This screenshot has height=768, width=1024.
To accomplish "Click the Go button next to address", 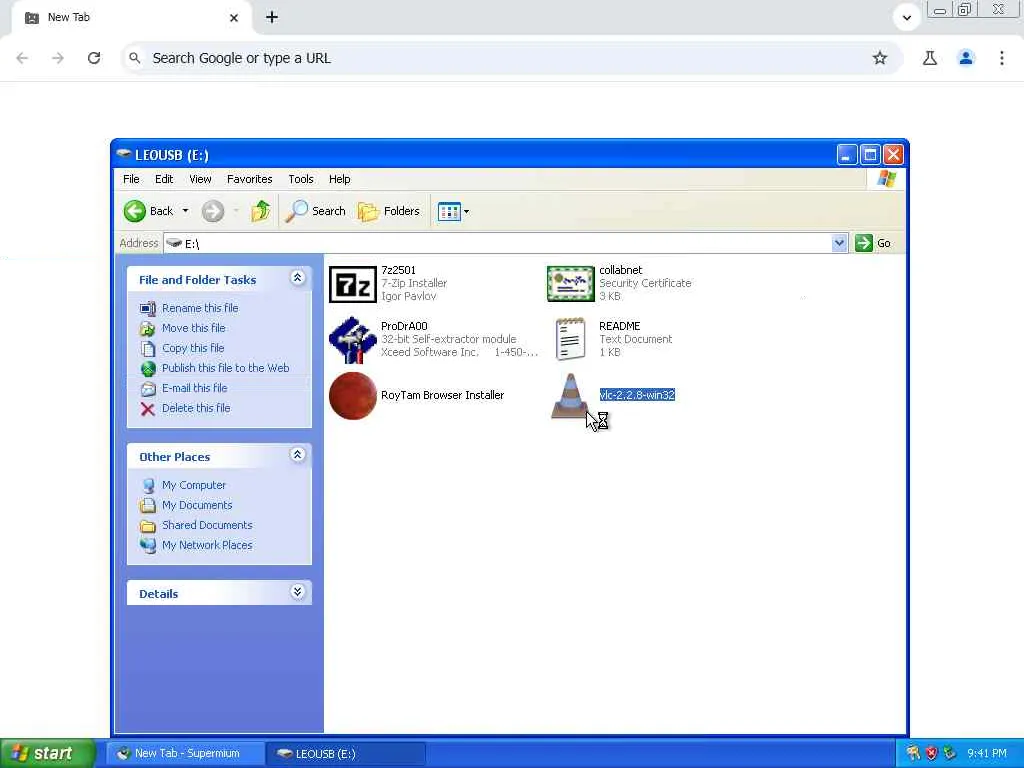I will (873, 243).
